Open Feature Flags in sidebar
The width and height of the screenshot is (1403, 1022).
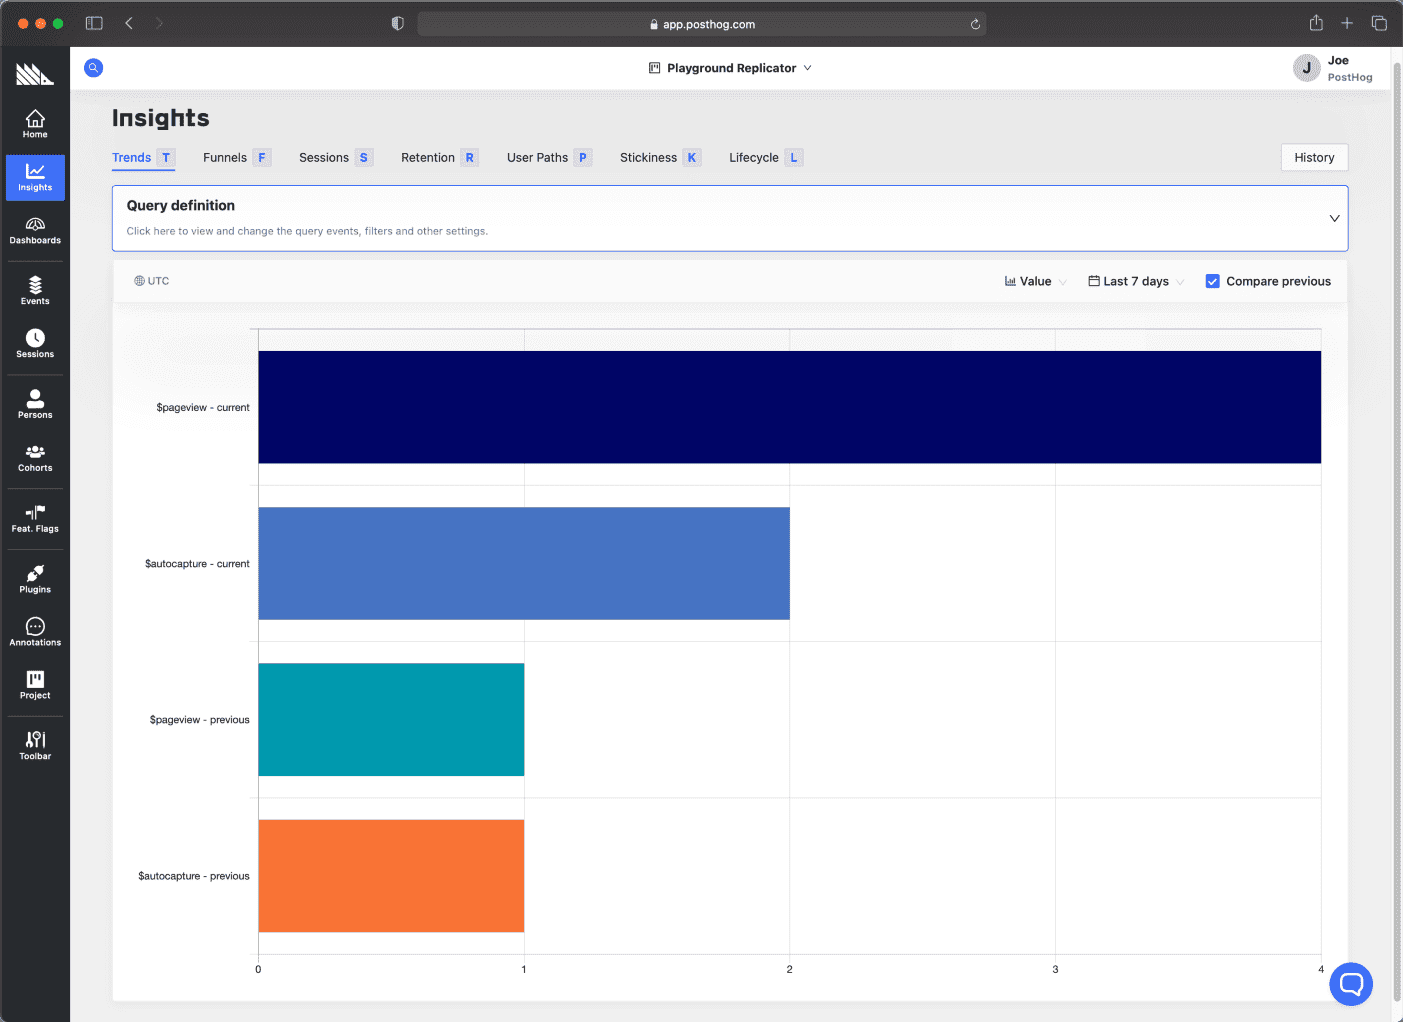35,518
